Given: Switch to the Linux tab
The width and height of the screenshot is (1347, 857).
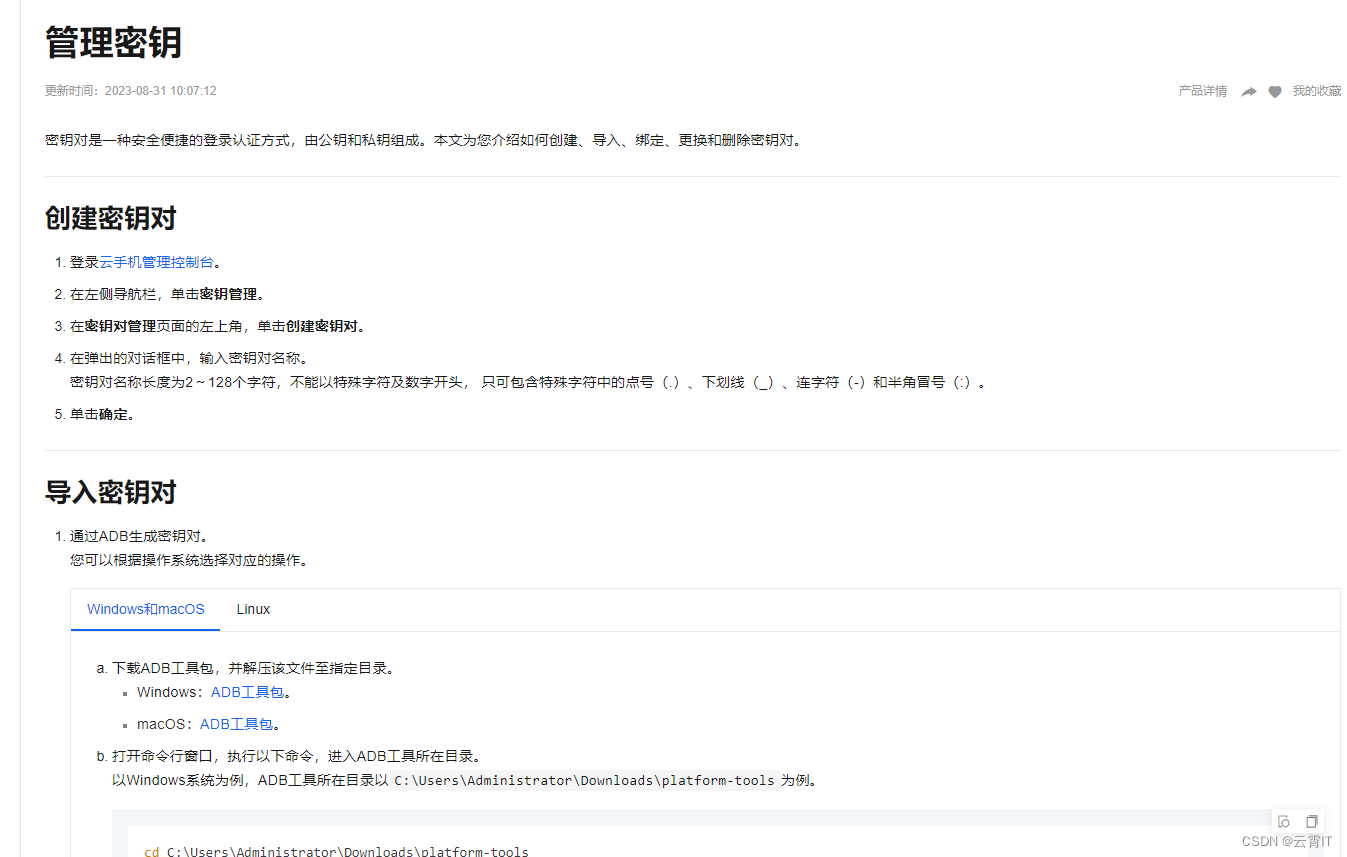Looking at the screenshot, I should [x=253, y=609].
